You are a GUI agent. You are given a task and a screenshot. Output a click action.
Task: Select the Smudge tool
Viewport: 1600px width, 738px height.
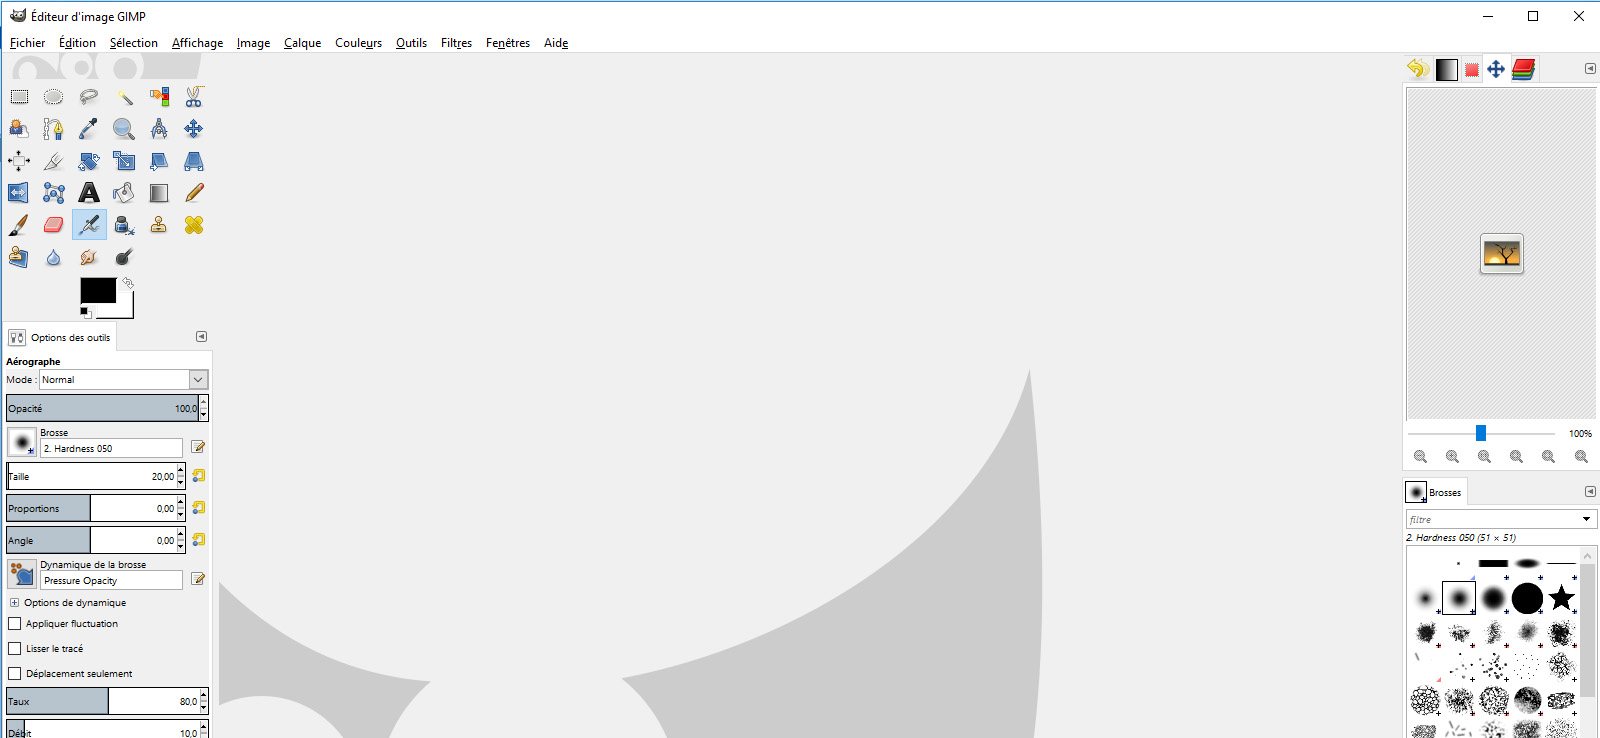pos(89,257)
